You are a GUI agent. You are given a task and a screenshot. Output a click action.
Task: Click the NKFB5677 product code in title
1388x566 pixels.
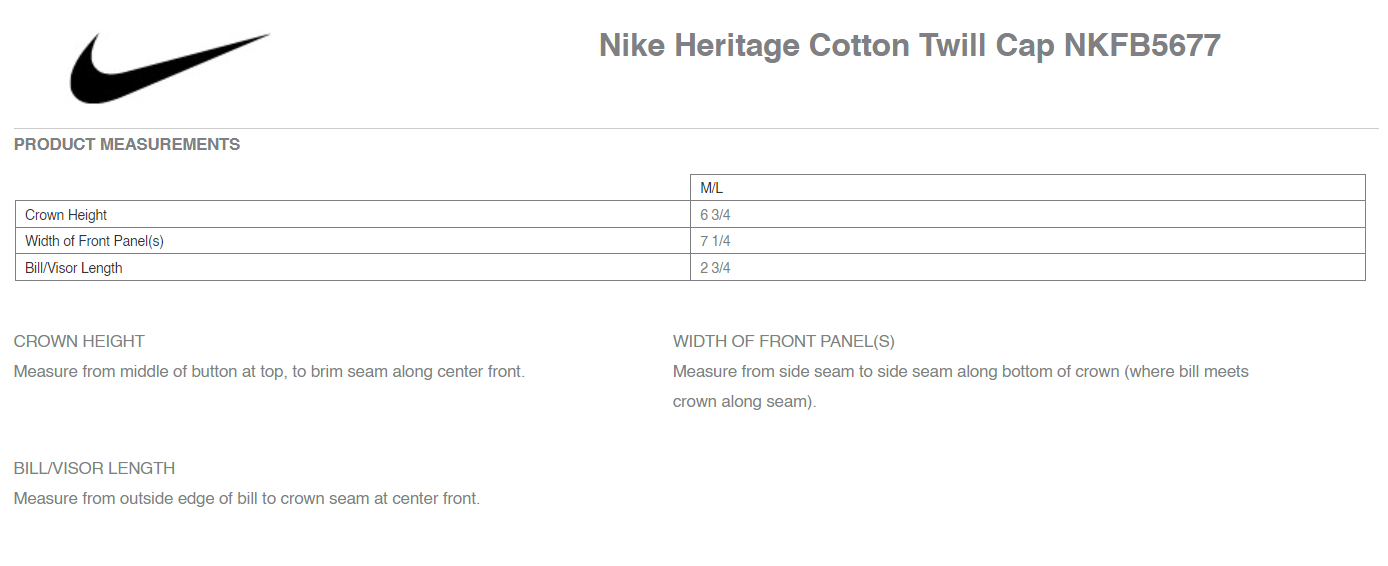pos(1142,46)
